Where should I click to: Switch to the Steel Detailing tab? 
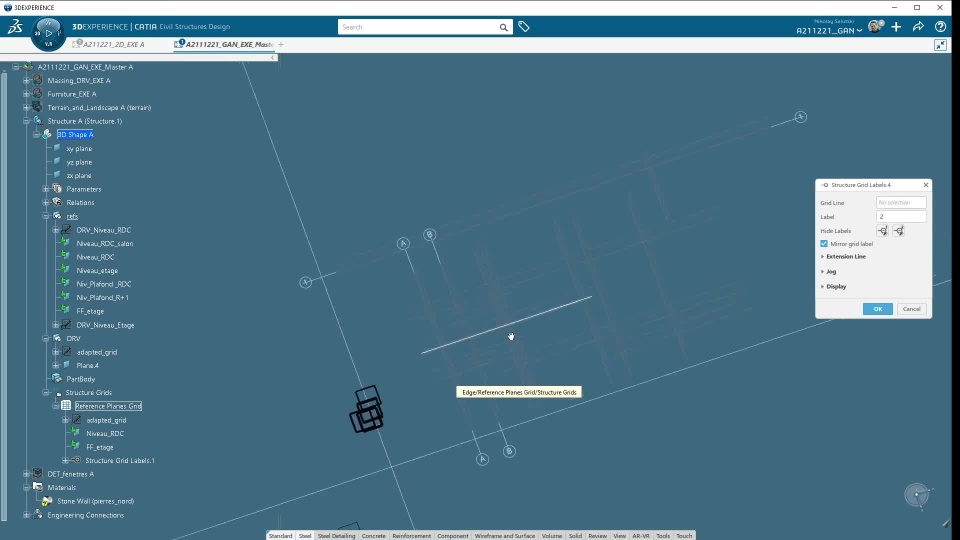[x=336, y=536]
